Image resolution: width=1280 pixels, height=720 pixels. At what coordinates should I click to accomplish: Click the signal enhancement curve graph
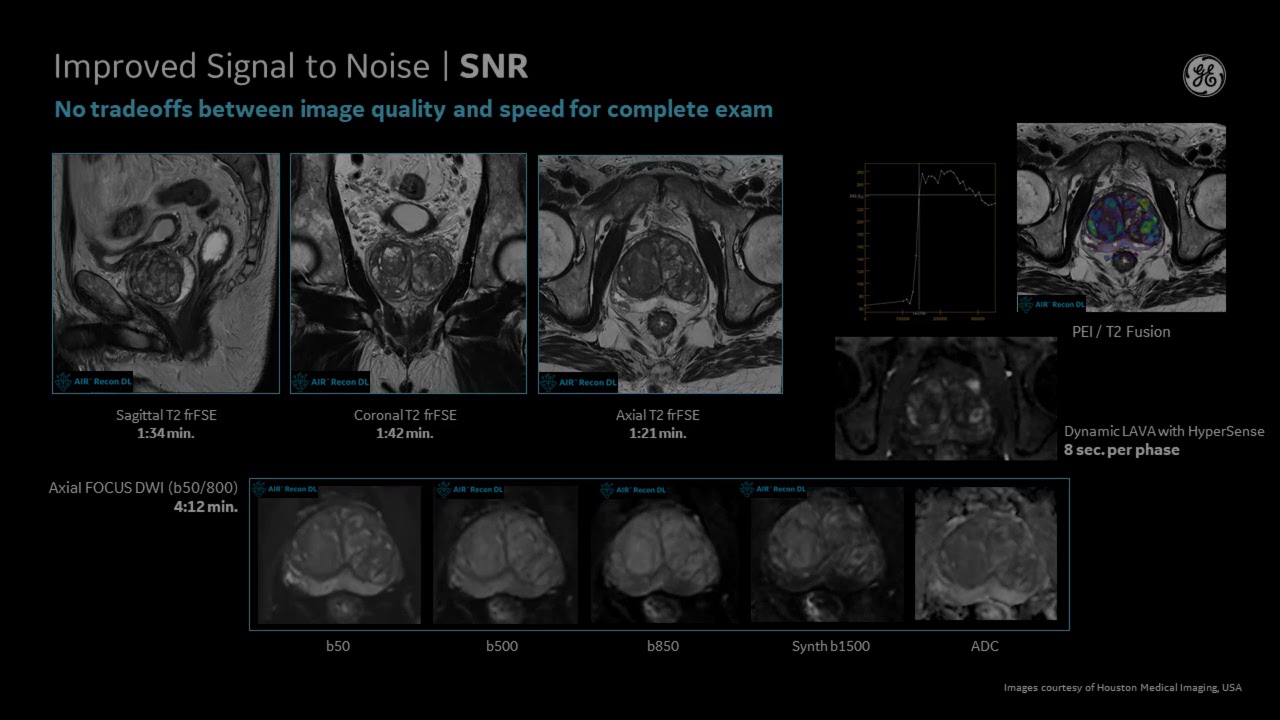coord(929,240)
